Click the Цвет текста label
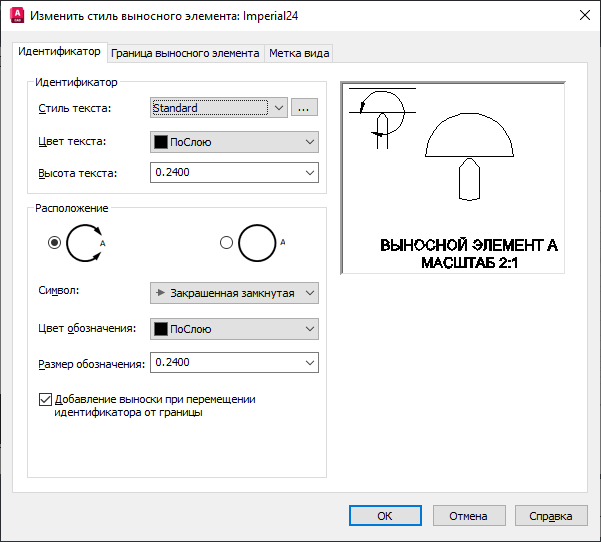 click(72, 141)
